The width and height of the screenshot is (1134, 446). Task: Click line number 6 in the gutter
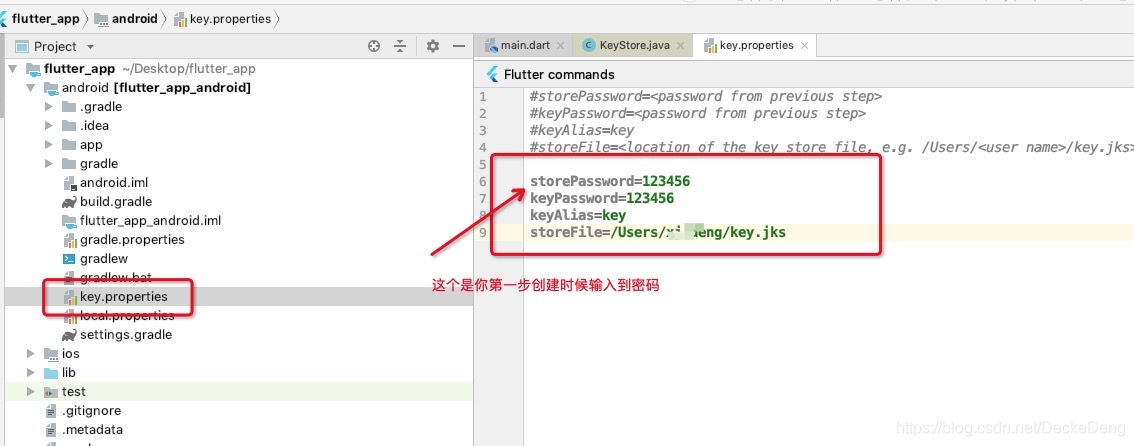483,181
